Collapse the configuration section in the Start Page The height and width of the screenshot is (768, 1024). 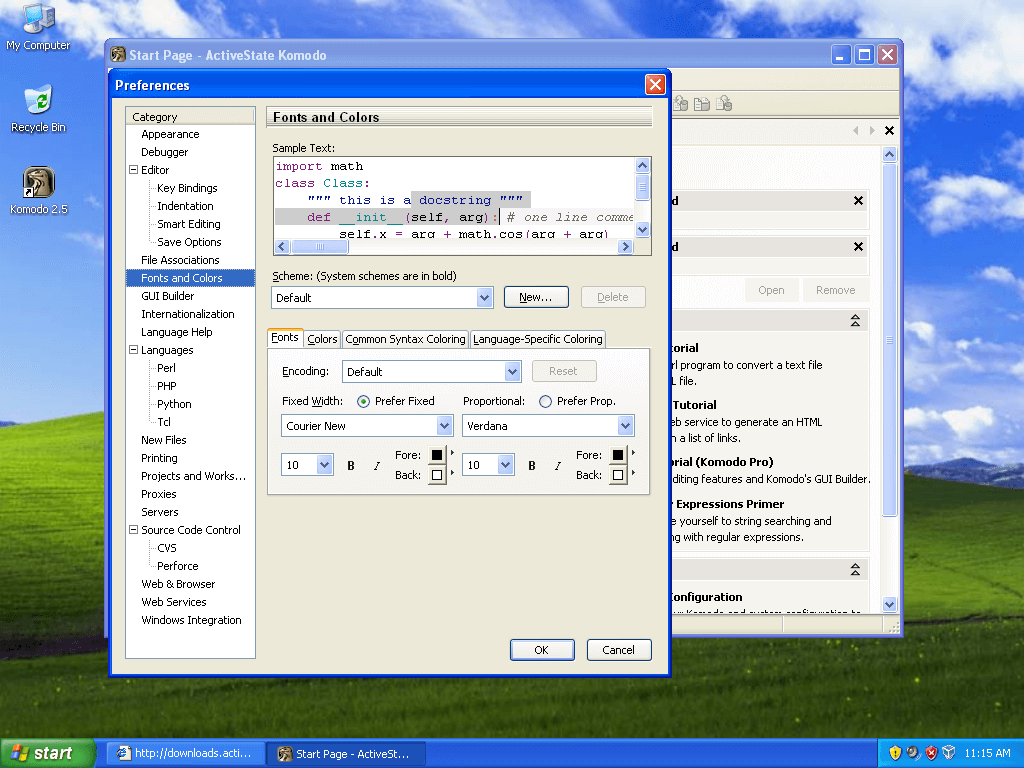click(855, 570)
